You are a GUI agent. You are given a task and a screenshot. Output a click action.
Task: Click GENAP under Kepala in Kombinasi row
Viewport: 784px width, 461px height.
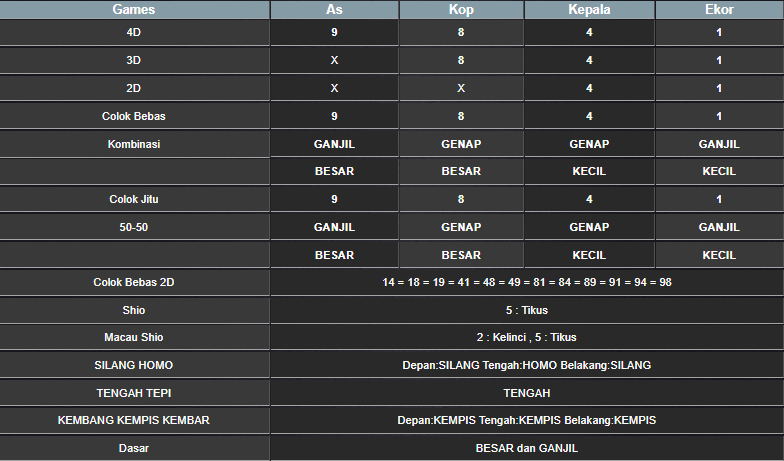point(589,144)
